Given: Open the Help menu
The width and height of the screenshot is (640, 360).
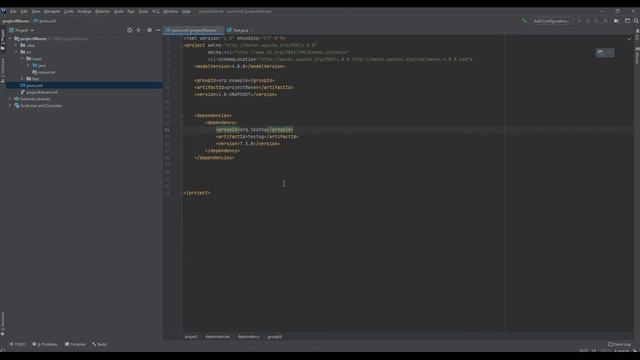Looking at the screenshot, I should click(186, 11).
